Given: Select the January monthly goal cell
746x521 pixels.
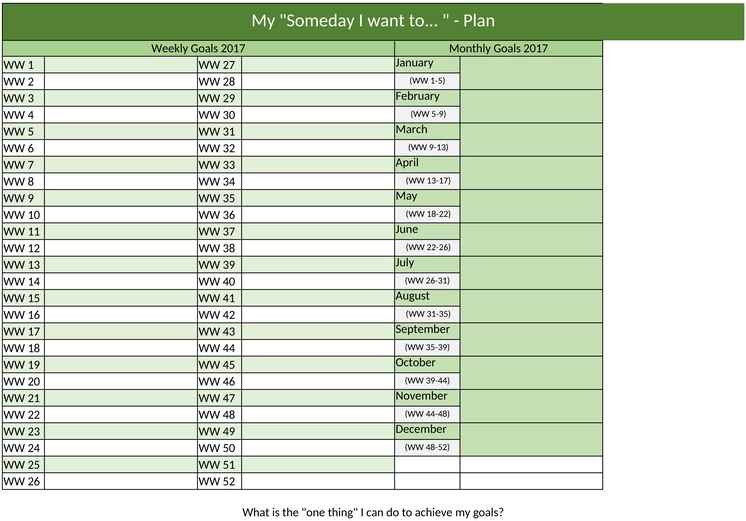Looking at the screenshot, I should pyautogui.click(x=531, y=73).
